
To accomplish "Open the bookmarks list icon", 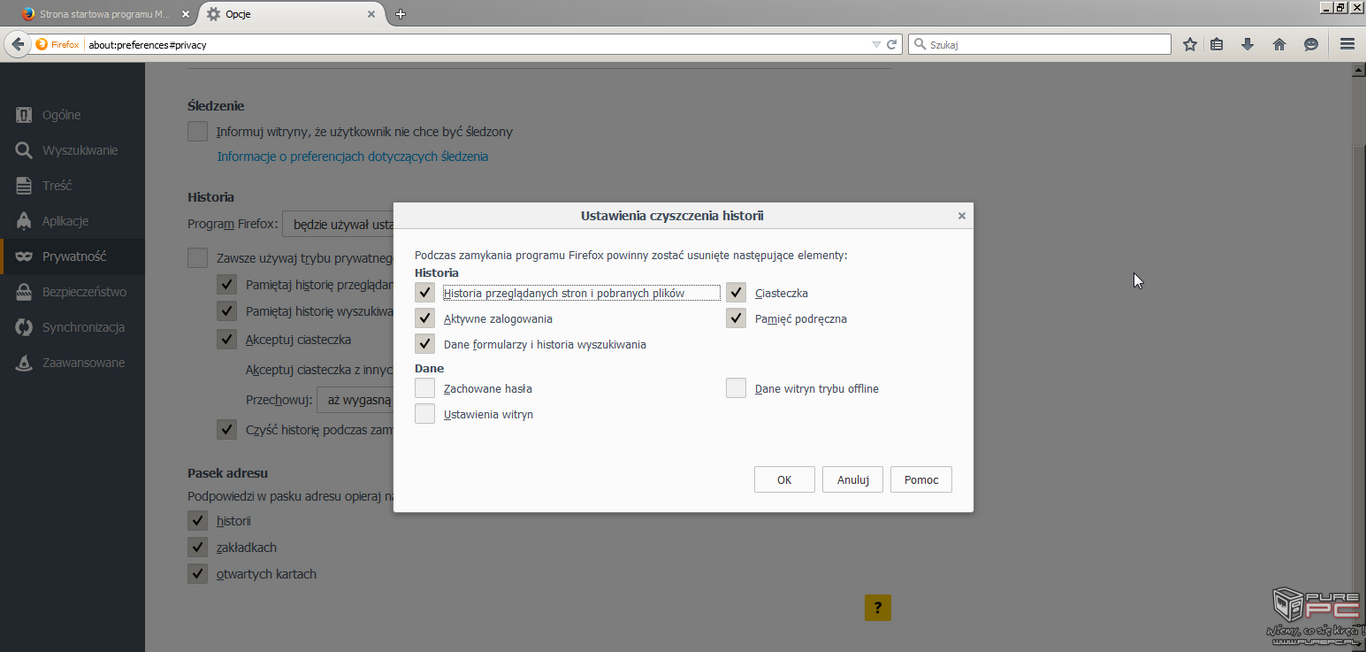I will (1217, 45).
